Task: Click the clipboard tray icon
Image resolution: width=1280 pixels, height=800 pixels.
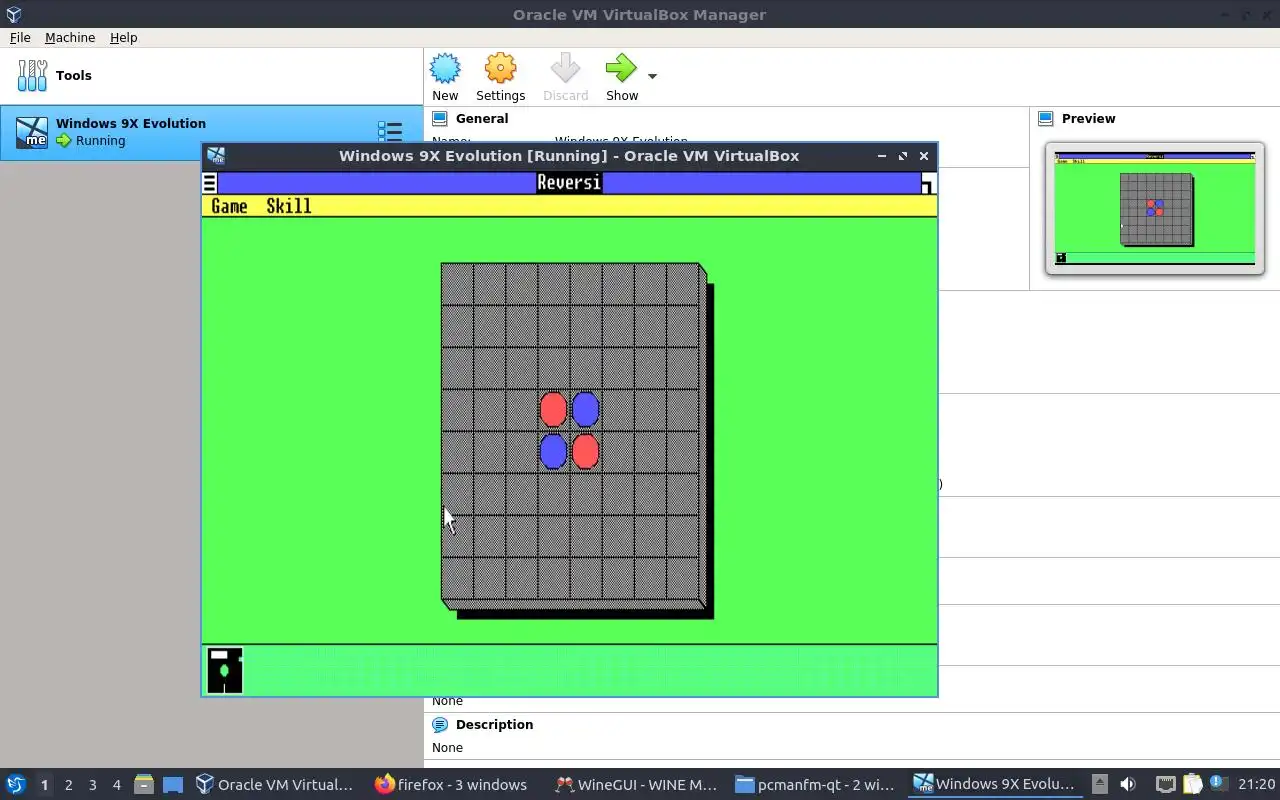Action: point(1192,784)
